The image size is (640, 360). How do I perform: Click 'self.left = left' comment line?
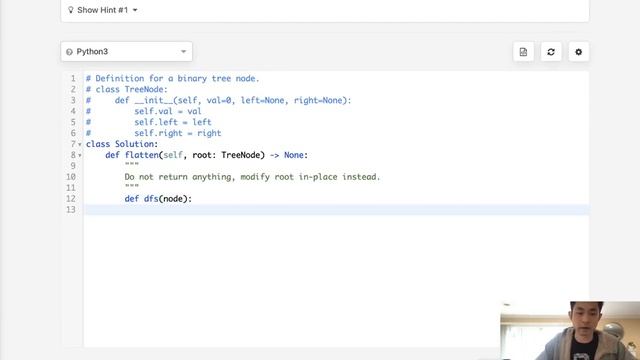pyautogui.click(x=173, y=122)
